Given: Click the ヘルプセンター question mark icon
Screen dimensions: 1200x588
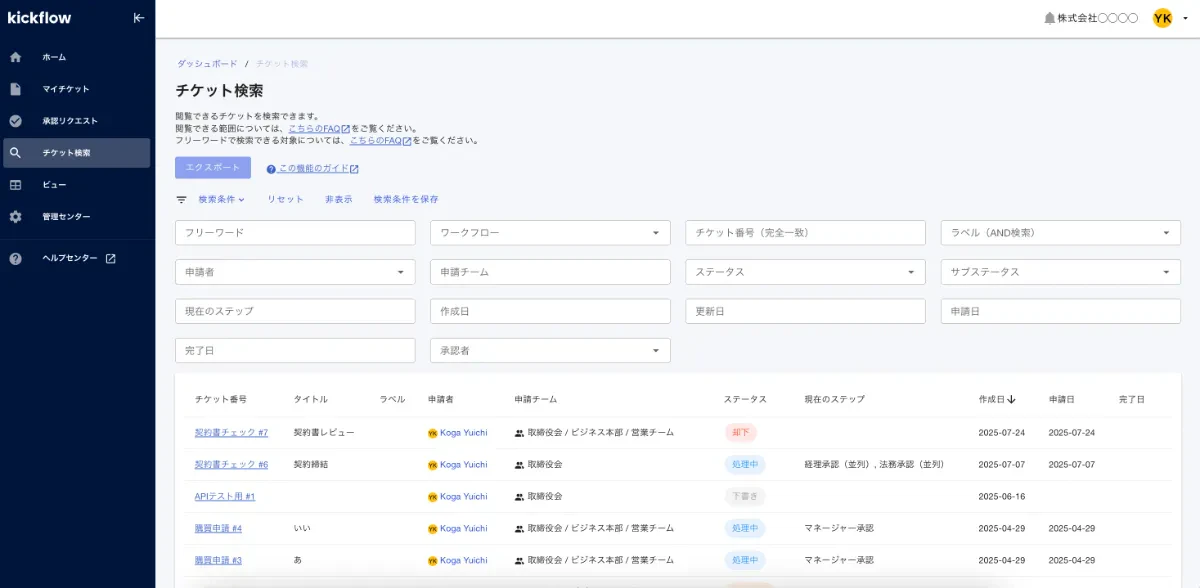Looking at the screenshot, I should click(15, 258).
